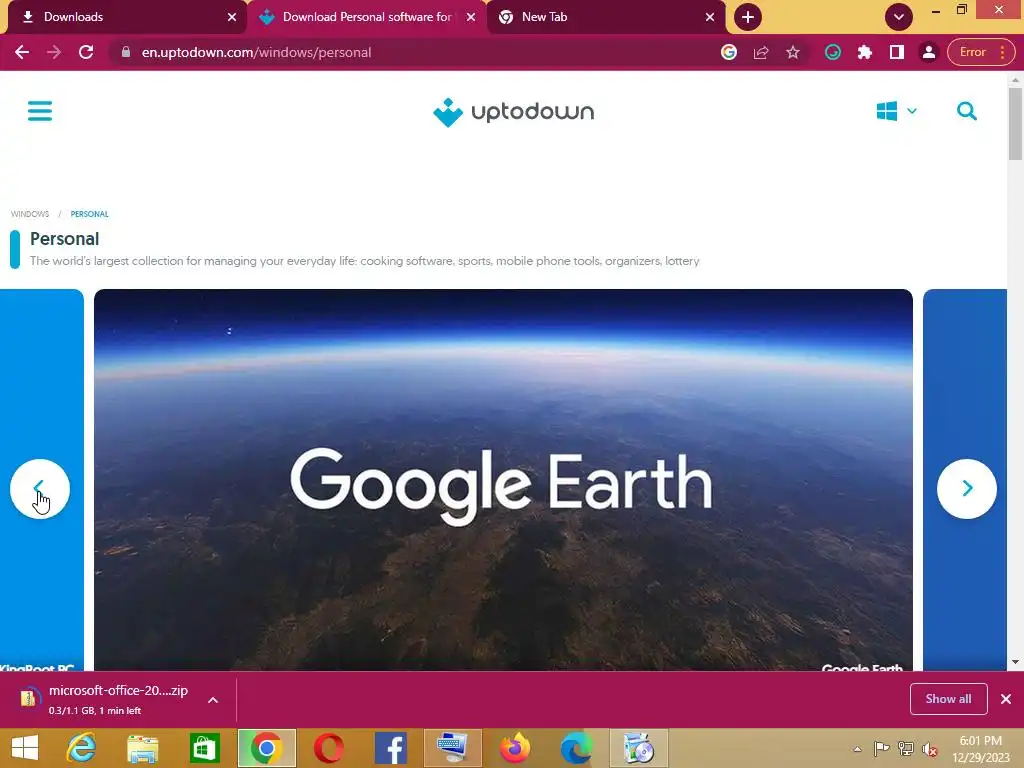The image size is (1024, 768).
Task: Open a new browser tab
Action: coord(748,17)
